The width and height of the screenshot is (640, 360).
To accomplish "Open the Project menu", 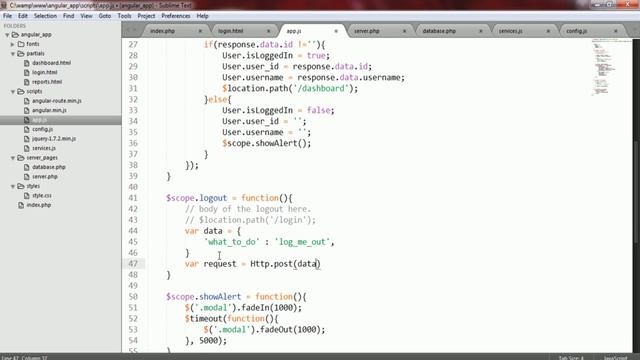I will point(146,16).
